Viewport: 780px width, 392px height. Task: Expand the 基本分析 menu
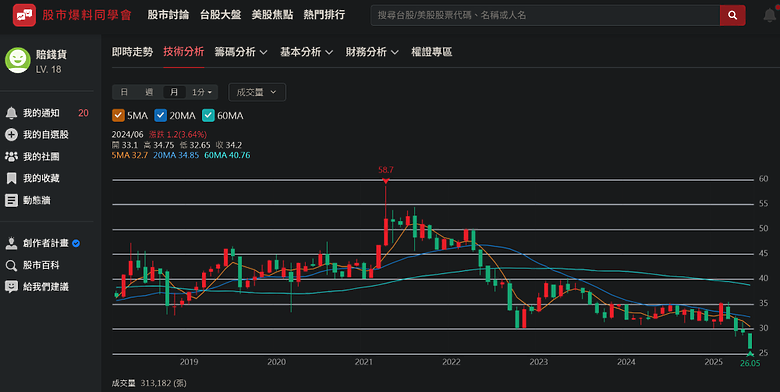coord(306,52)
